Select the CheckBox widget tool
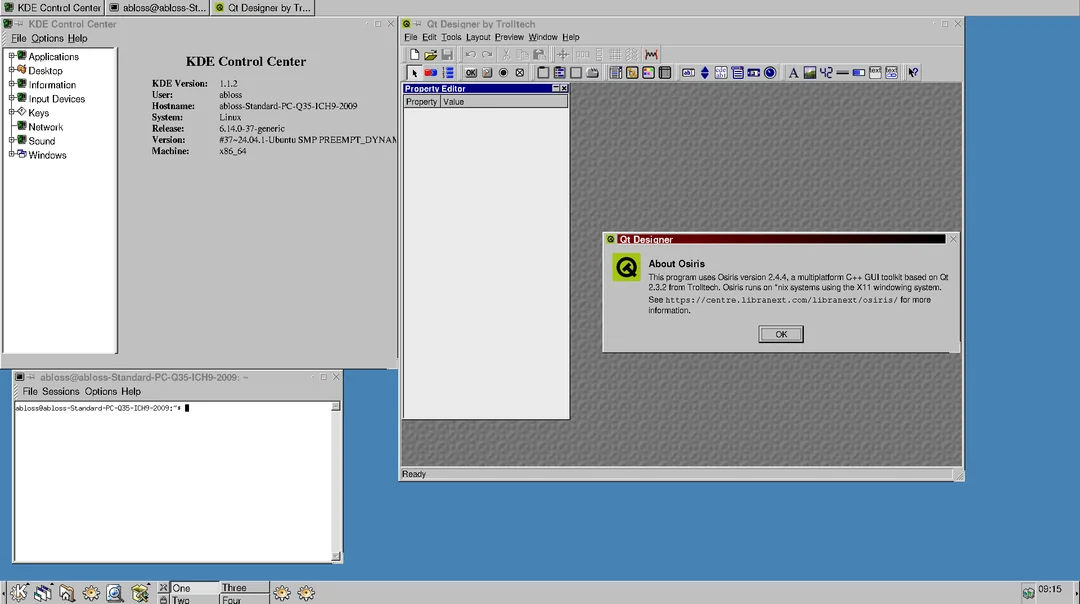 [x=518, y=72]
